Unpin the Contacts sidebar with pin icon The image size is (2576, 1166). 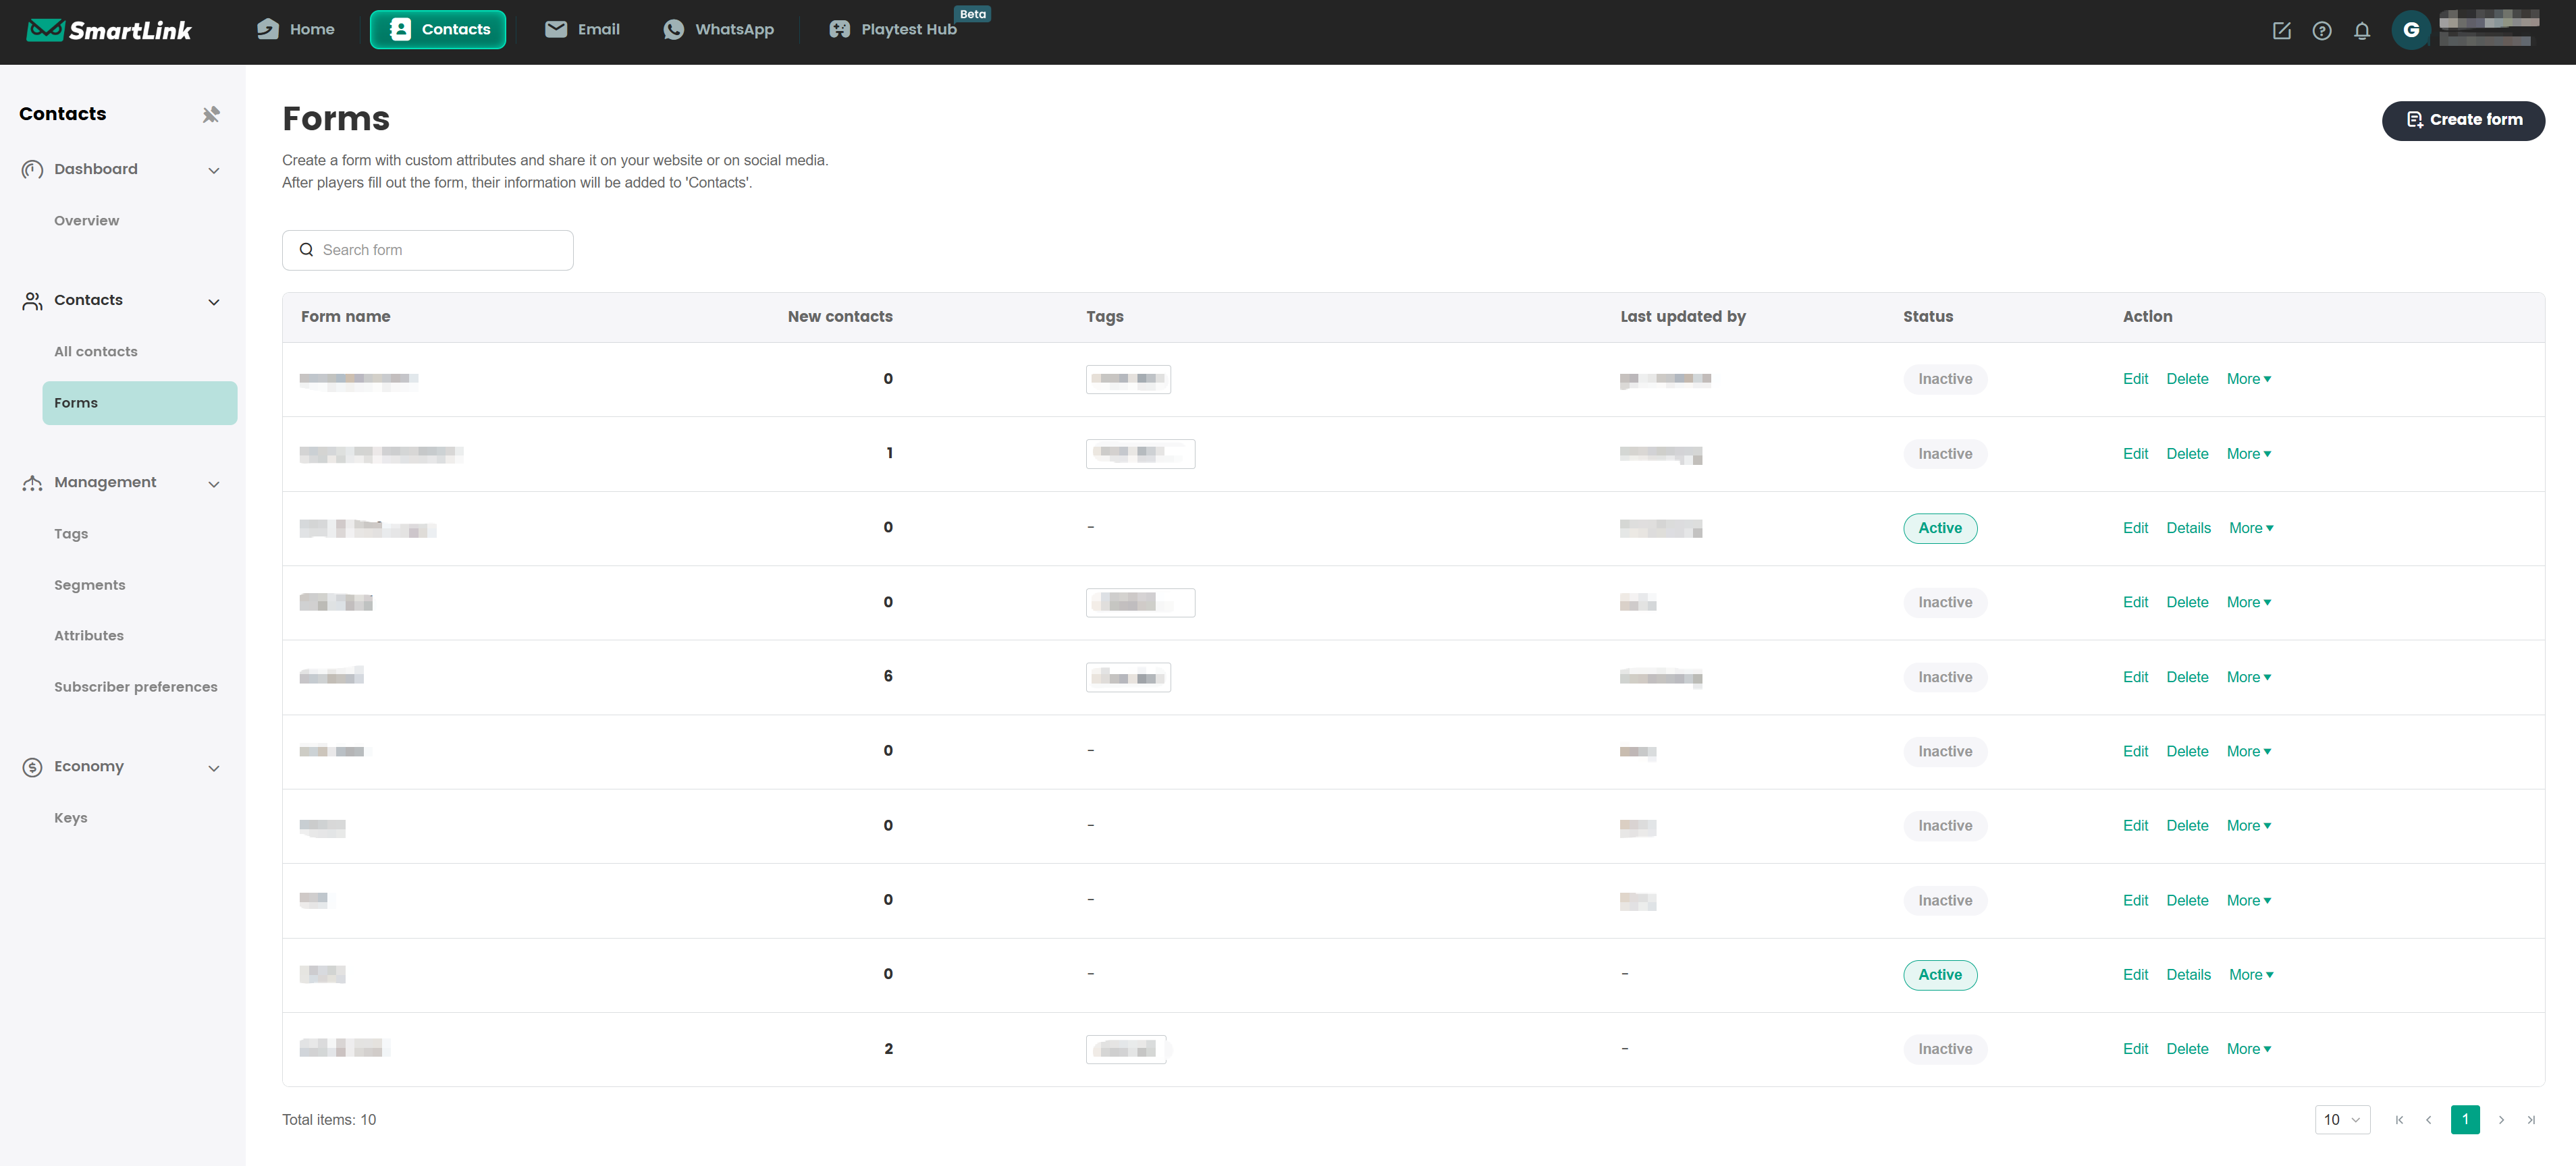[x=210, y=114]
